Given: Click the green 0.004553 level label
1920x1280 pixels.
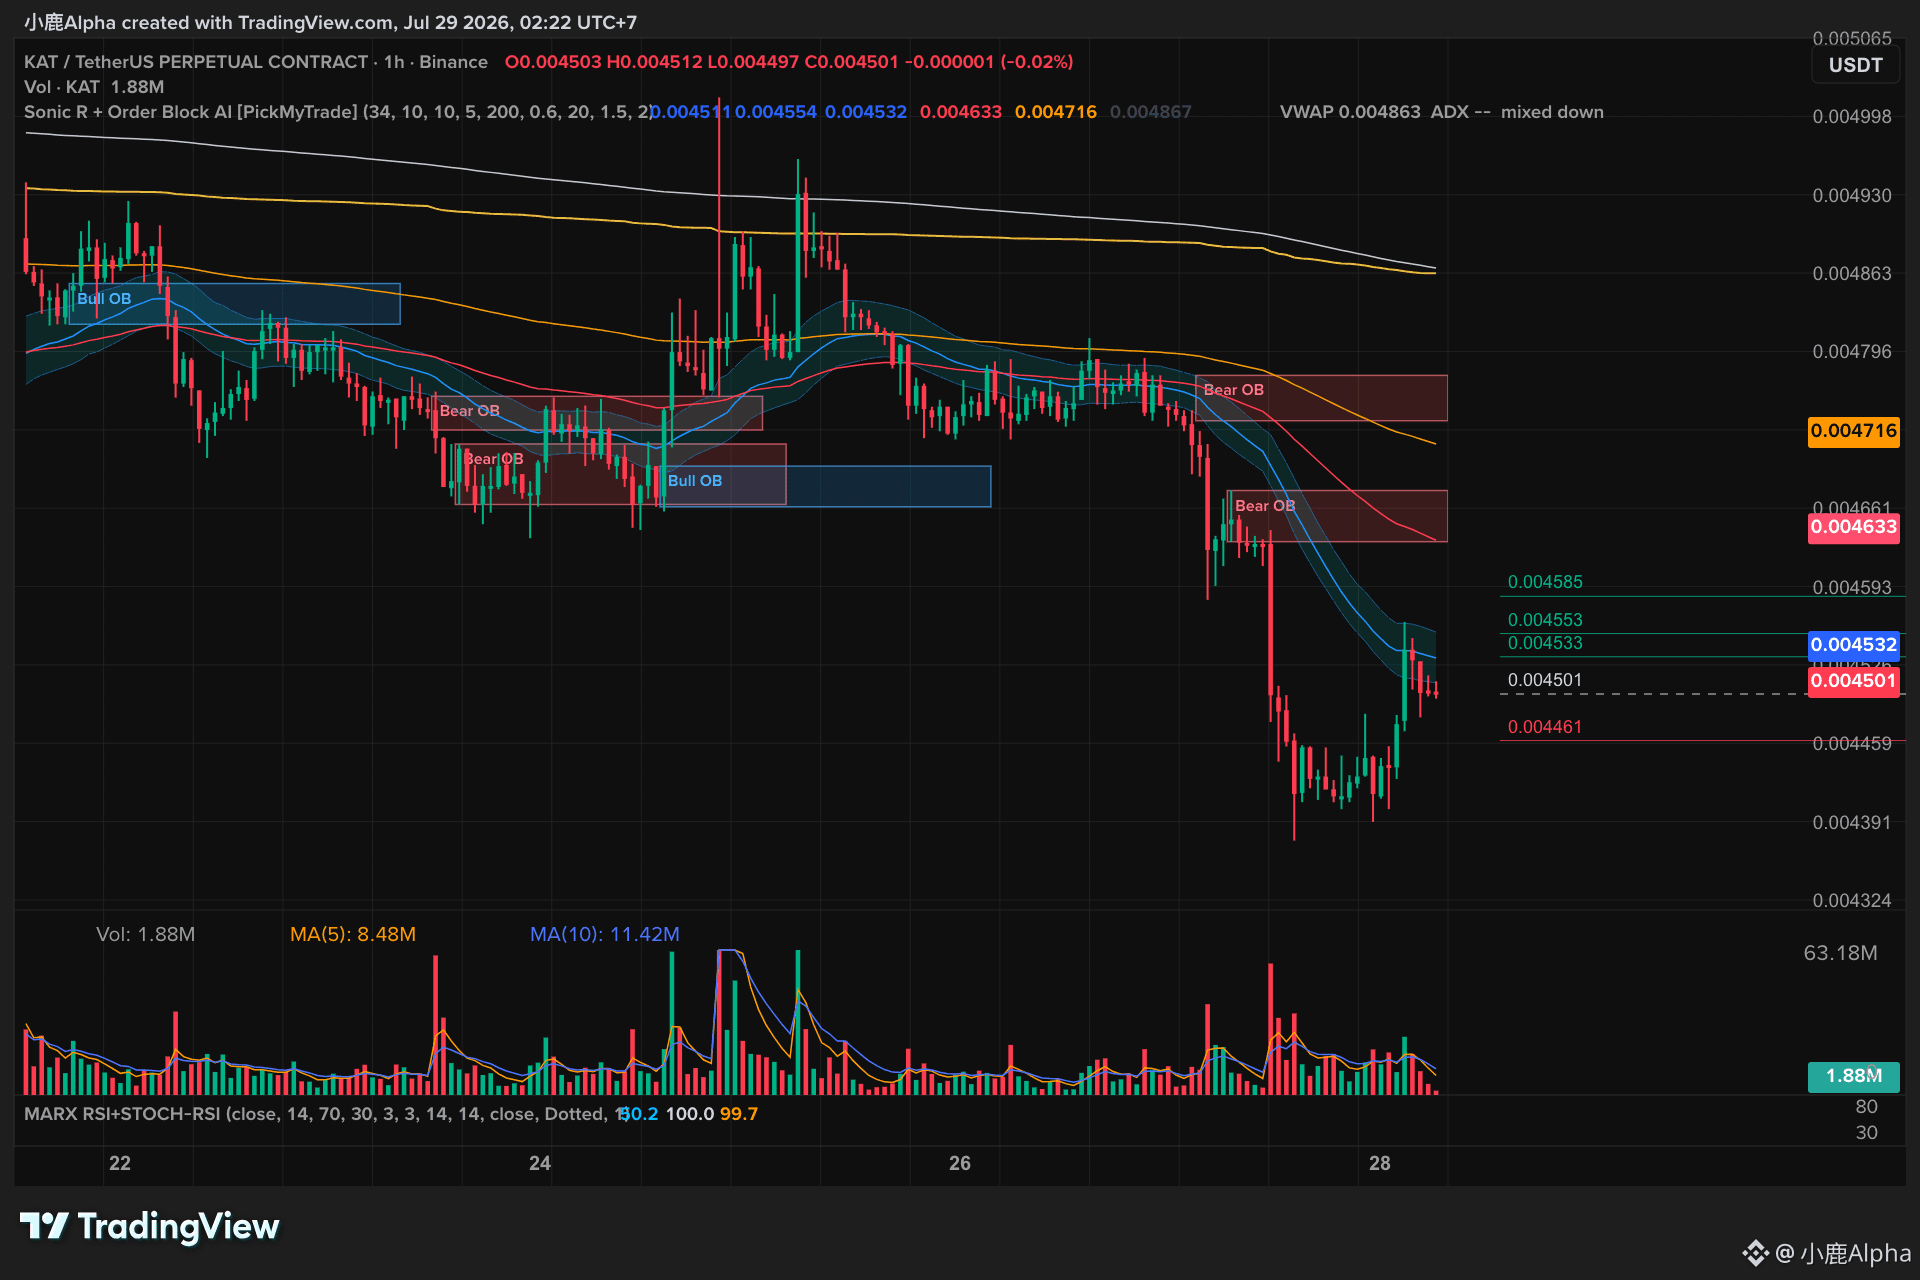Looking at the screenshot, I should click(x=1545, y=620).
